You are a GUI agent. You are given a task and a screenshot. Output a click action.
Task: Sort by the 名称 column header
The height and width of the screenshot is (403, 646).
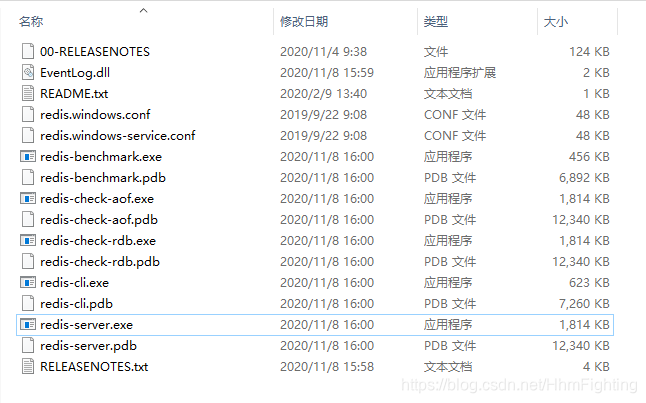pyautogui.click(x=31, y=21)
